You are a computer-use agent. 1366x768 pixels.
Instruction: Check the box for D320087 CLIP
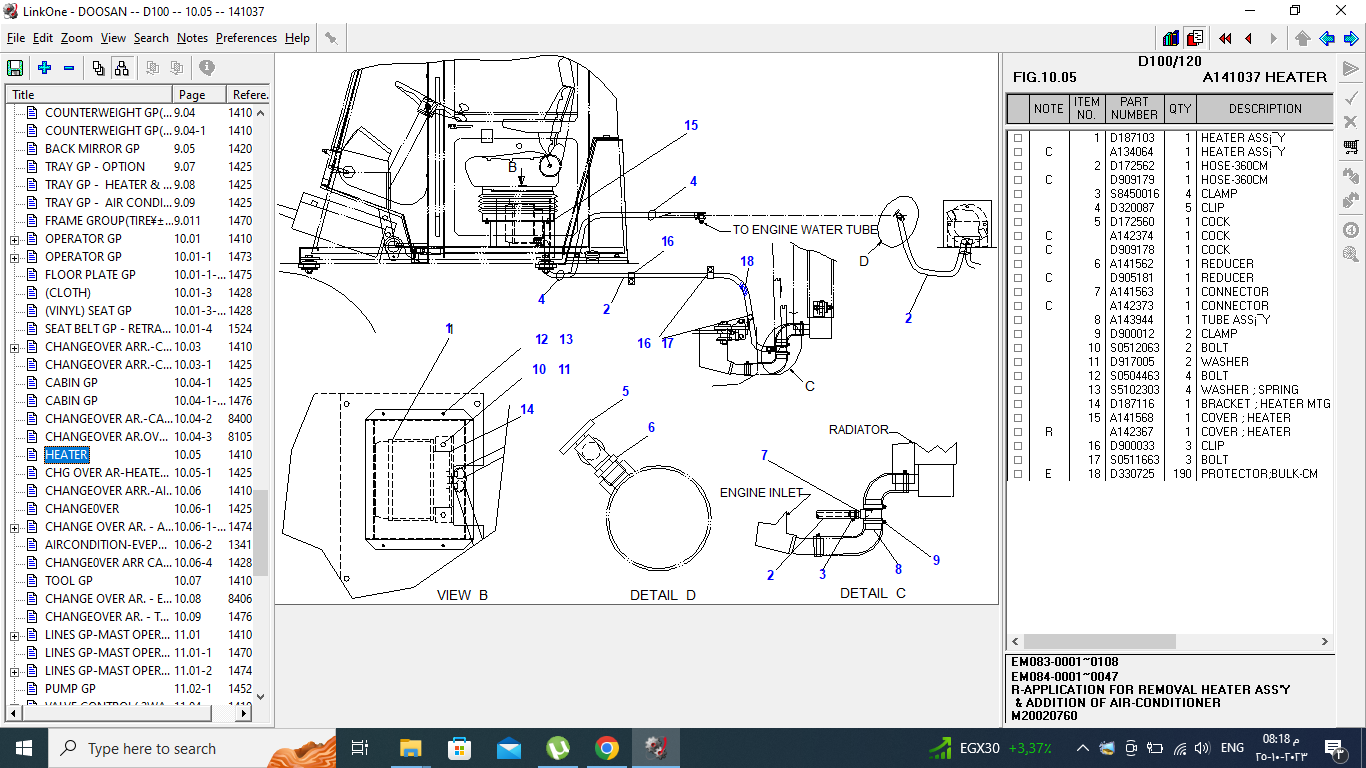click(1018, 208)
